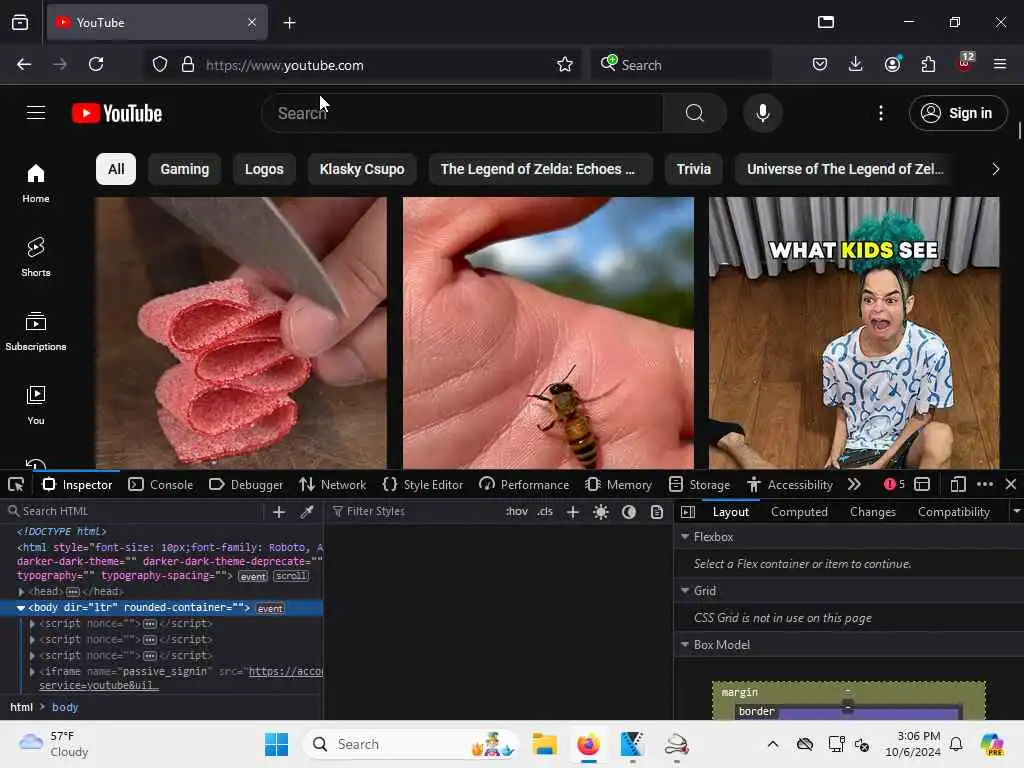Click the YouTube search magnifier button
The height and width of the screenshot is (768, 1024).
[695, 113]
